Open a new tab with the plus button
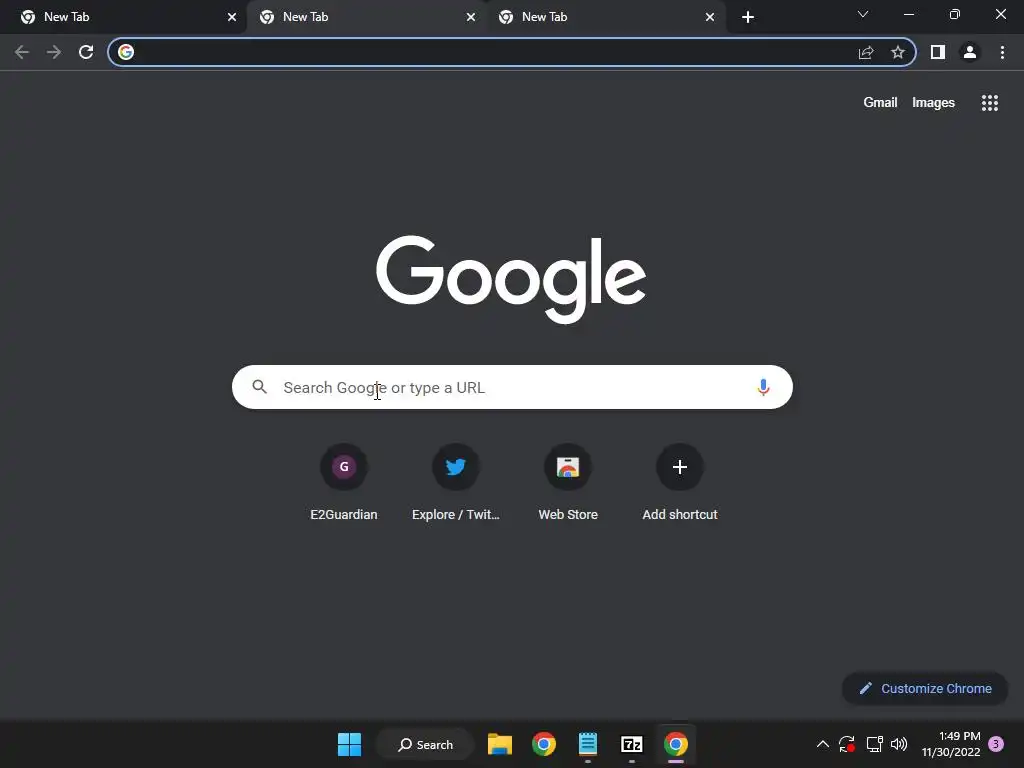The width and height of the screenshot is (1024, 768). pyautogui.click(x=748, y=17)
